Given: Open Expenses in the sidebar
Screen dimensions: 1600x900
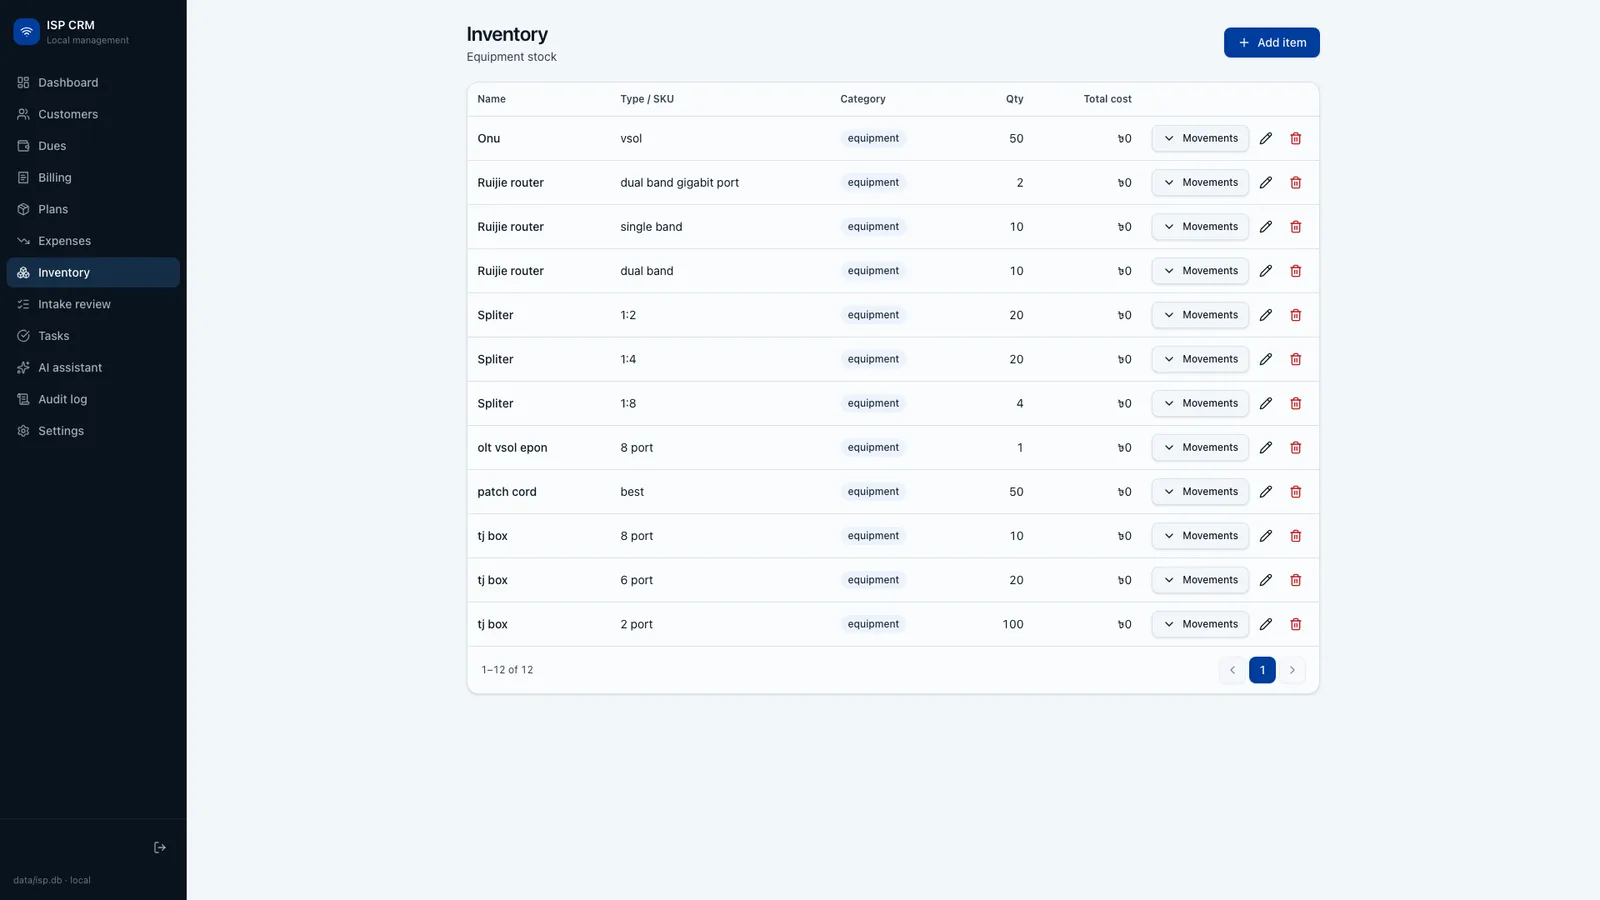Looking at the screenshot, I should (x=93, y=241).
